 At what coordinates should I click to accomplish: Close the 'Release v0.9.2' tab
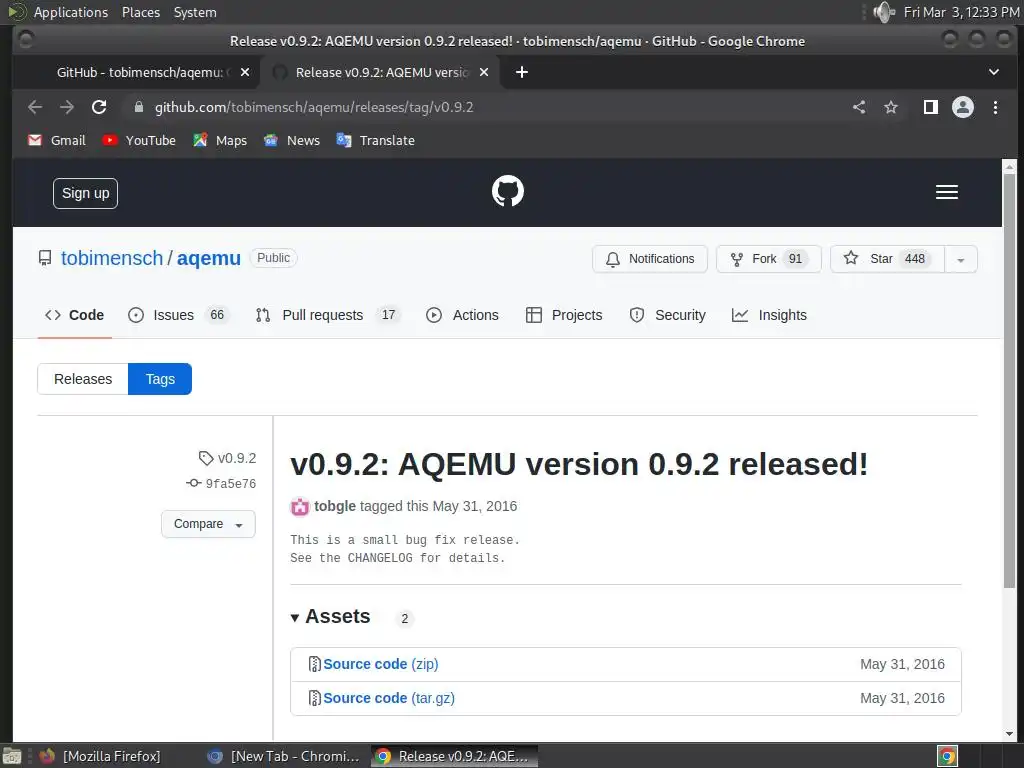tap(484, 72)
